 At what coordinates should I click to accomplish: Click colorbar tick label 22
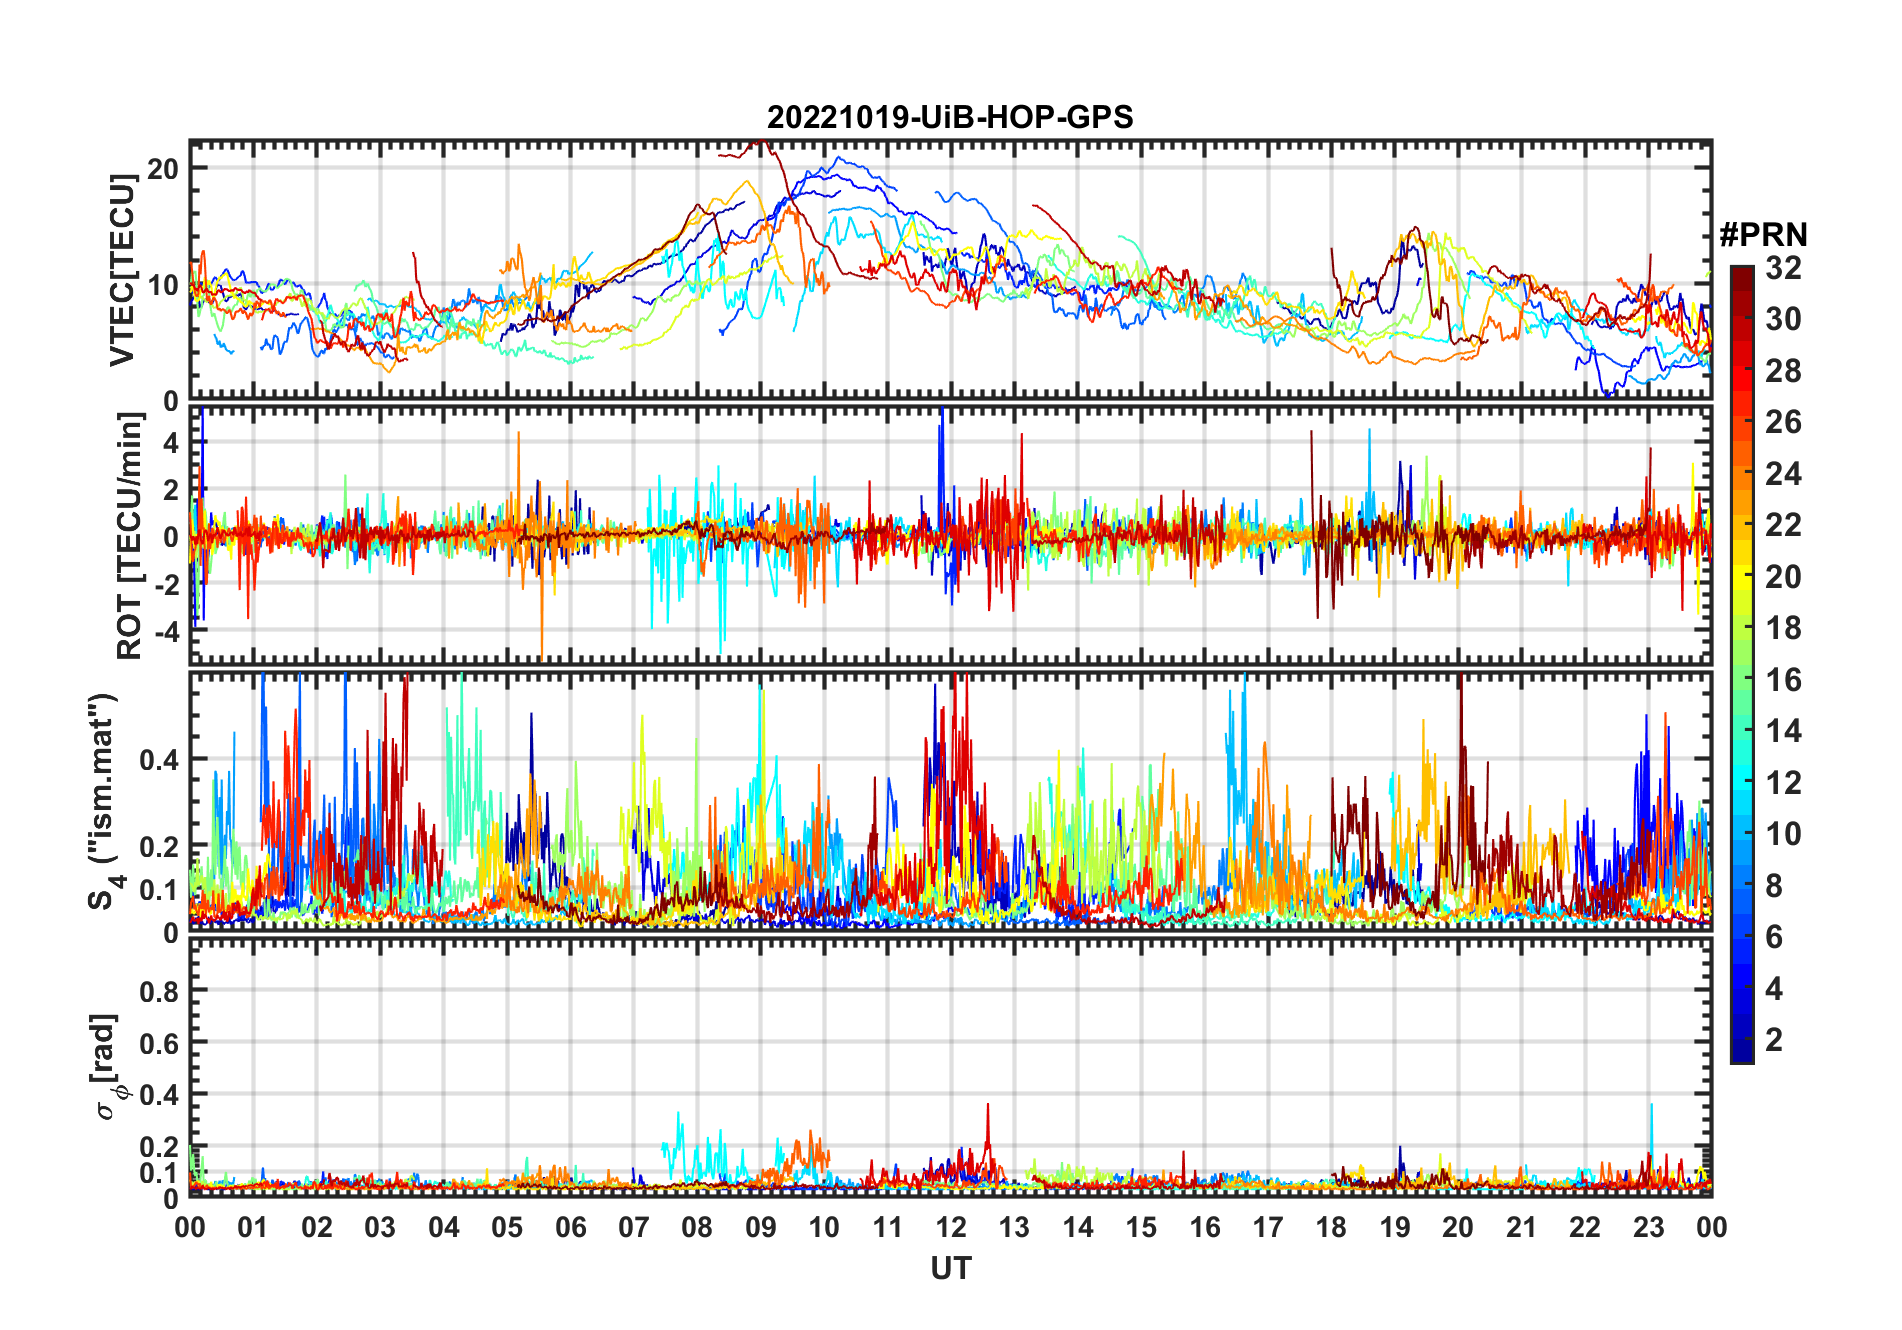pos(1784,525)
